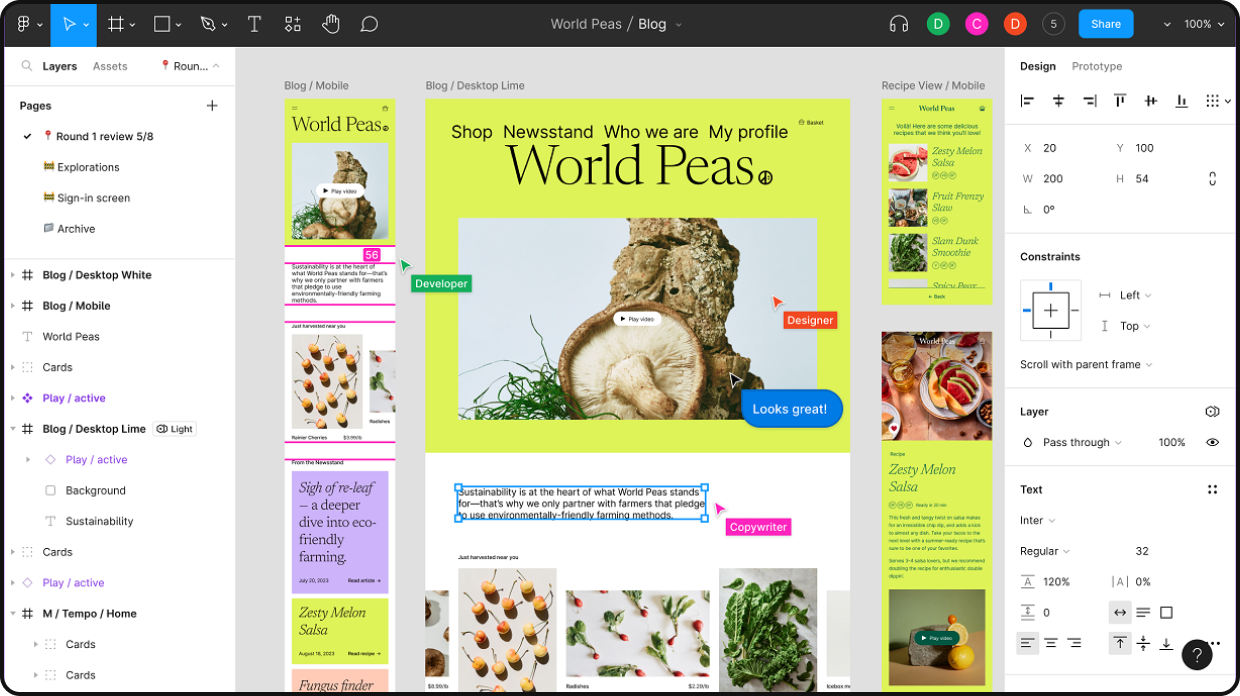Click the constraints diagram widget
The image size is (1240, 696).
(1050, 310)
